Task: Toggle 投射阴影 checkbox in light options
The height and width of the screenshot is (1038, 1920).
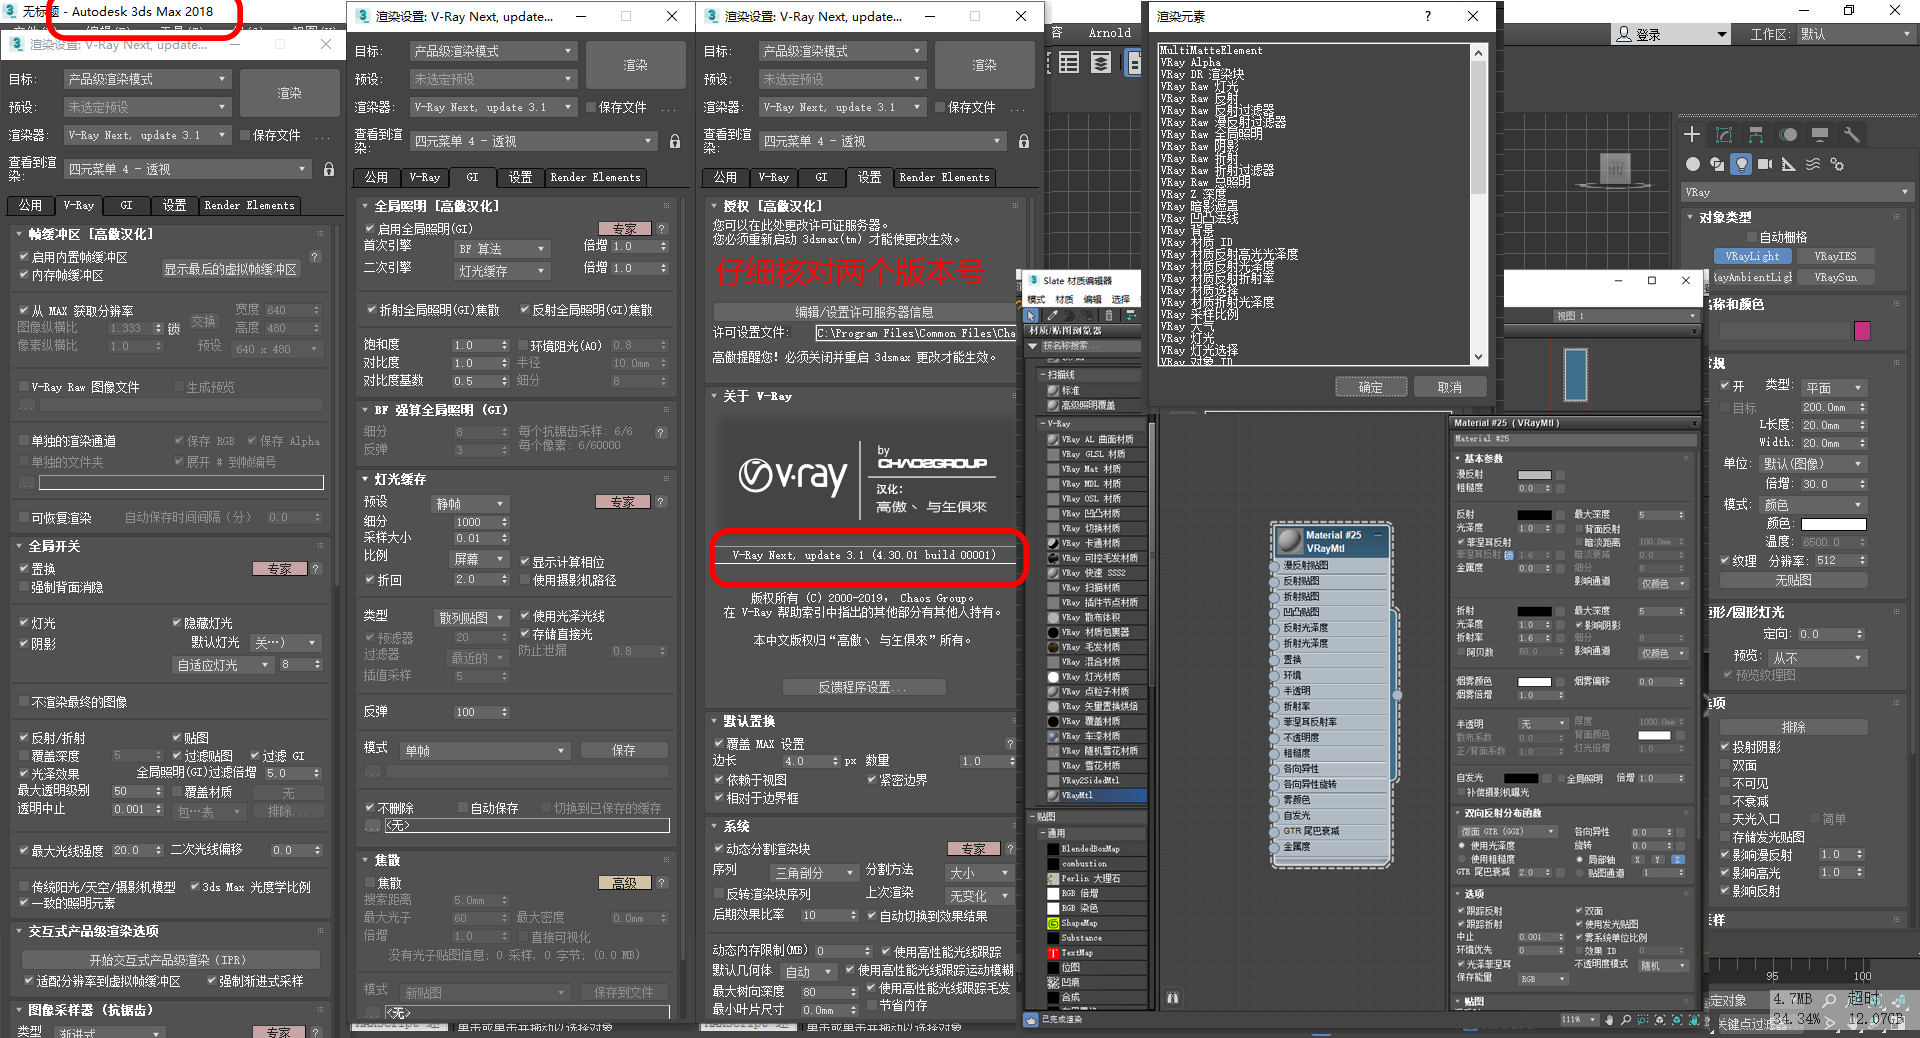Action: pyautogui.click(x=1726, y=747)
